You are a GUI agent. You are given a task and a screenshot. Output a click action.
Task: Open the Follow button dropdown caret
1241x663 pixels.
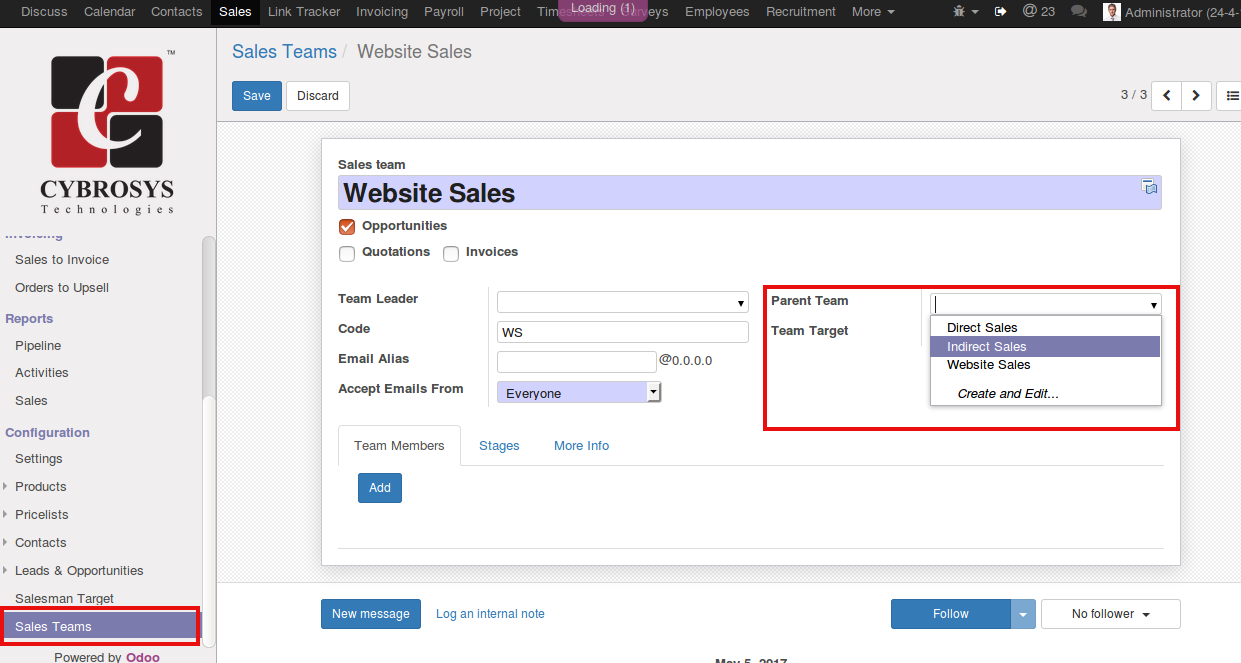click(1023, 614)
